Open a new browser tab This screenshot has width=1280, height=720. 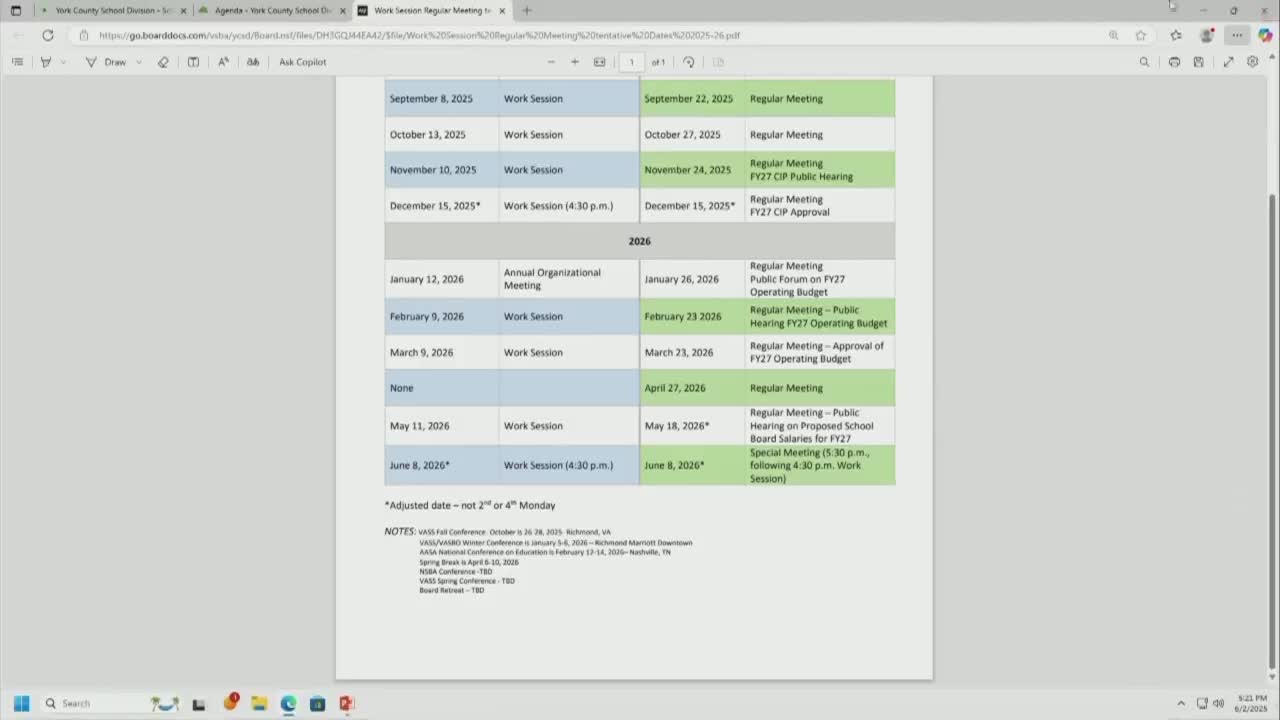point(527,11)
